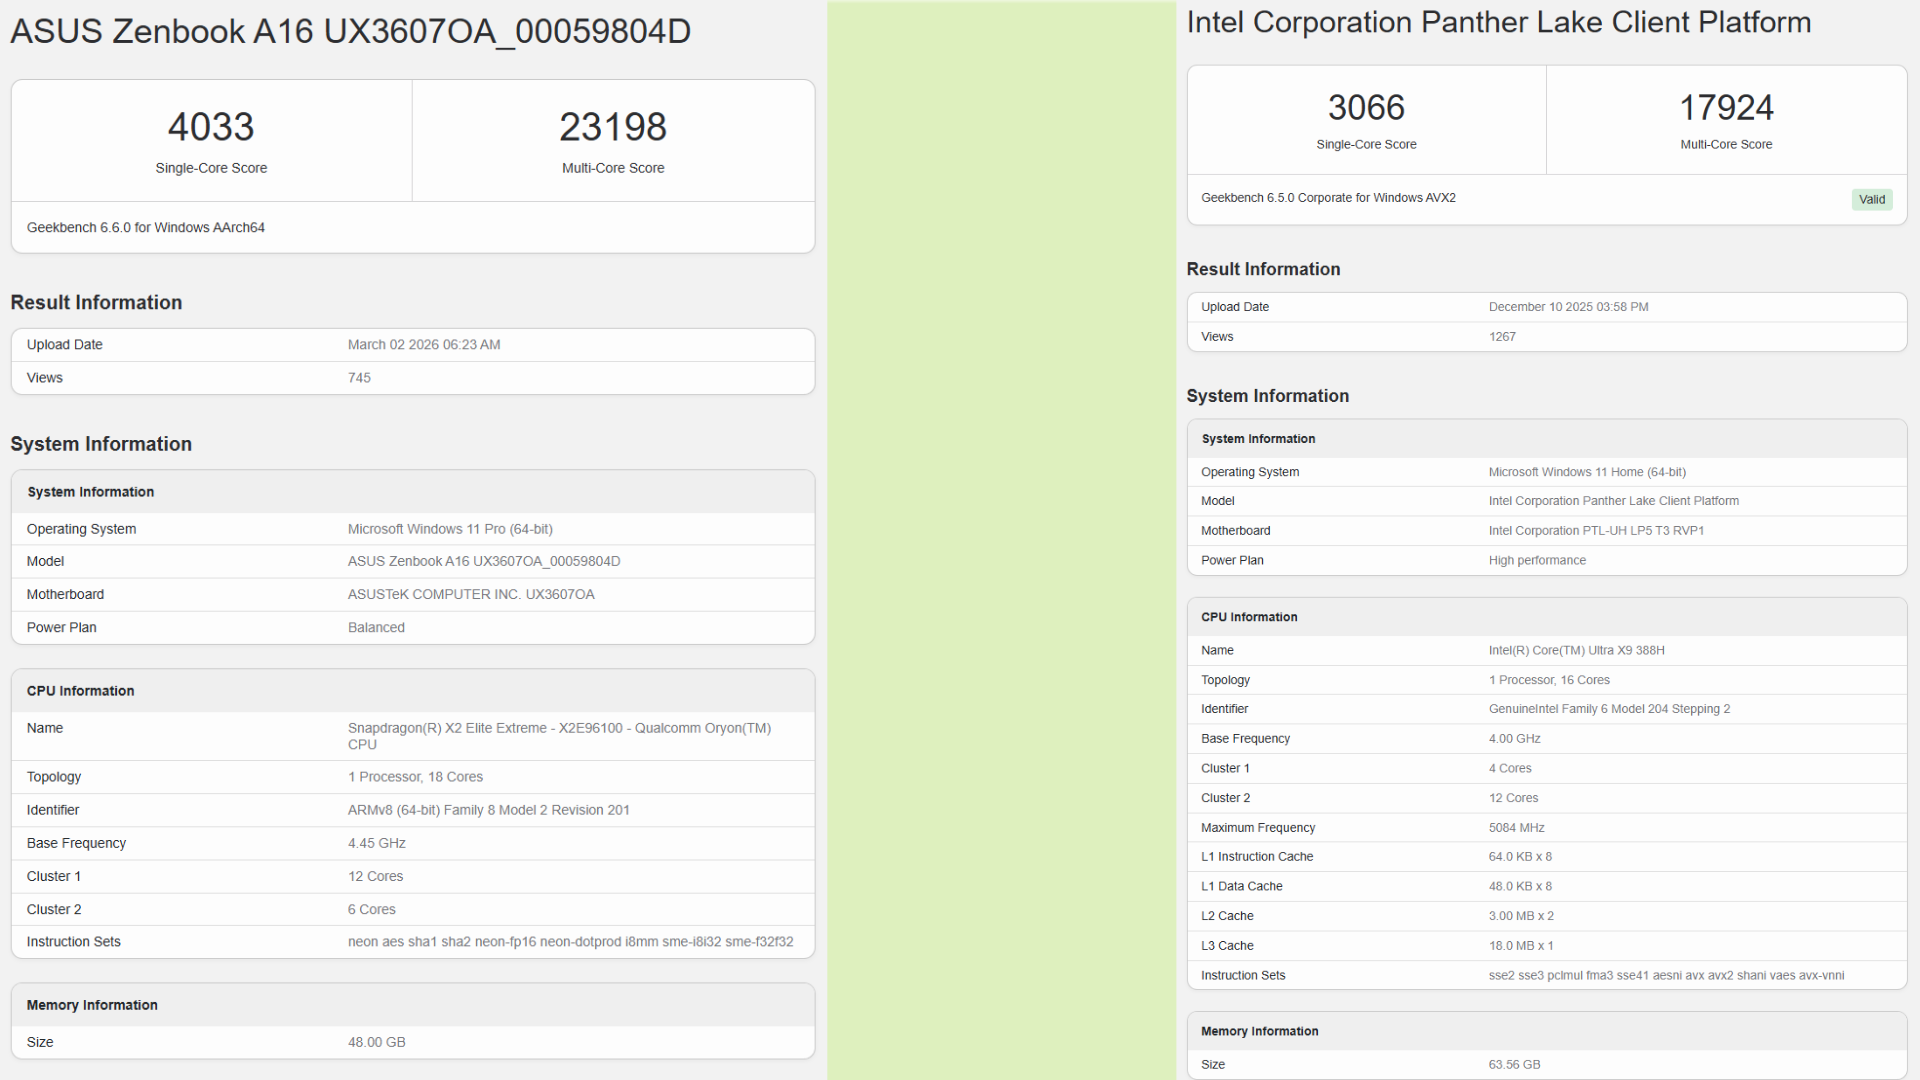Click the ASUSTeK COMPUTER INC. UX3607OA motherboard value
This screenshot has height=1080, width=1920.
coord(471,594)
